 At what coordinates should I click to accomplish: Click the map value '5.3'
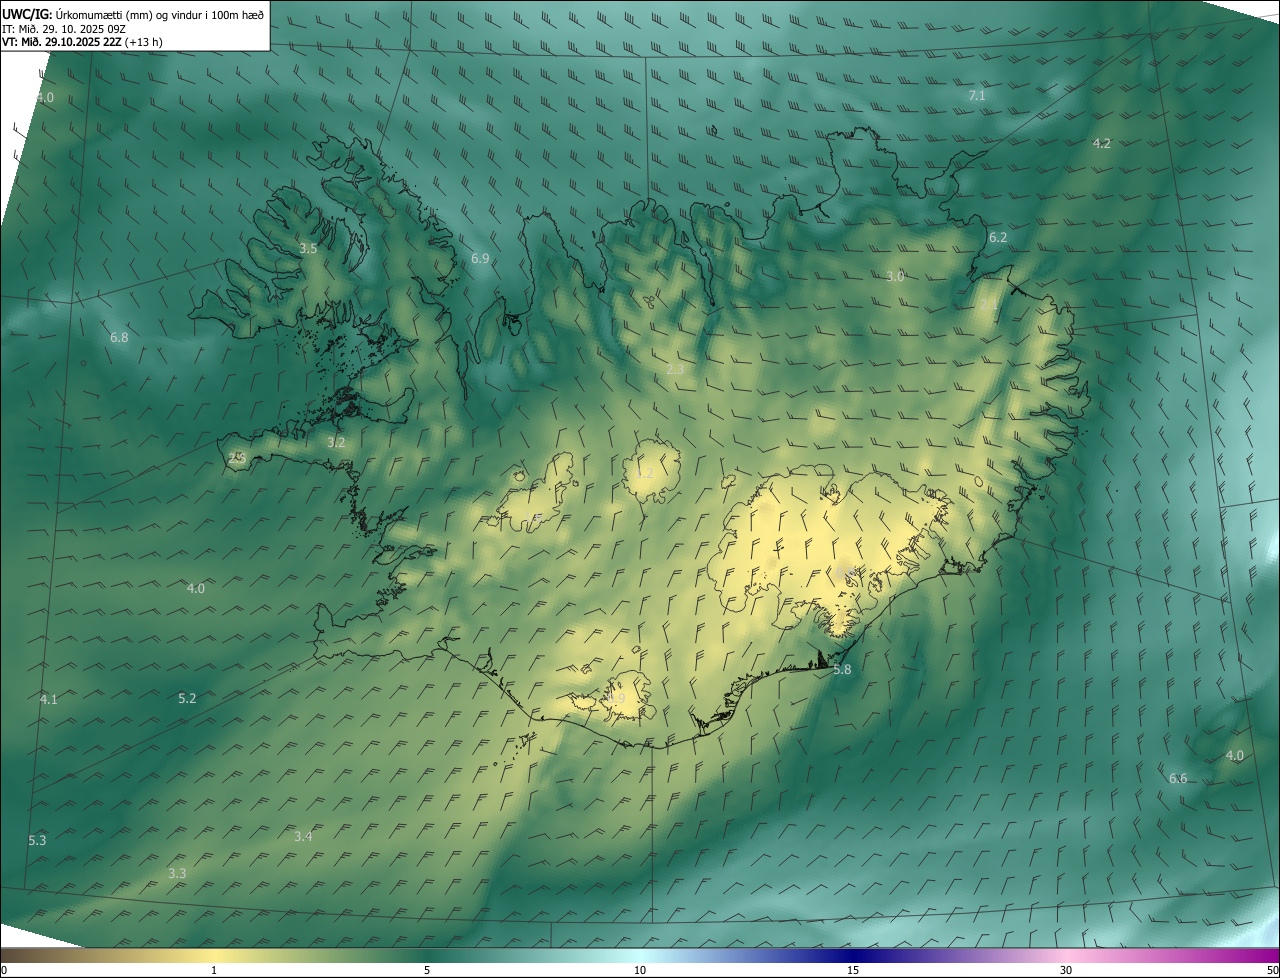pos(37,840)
